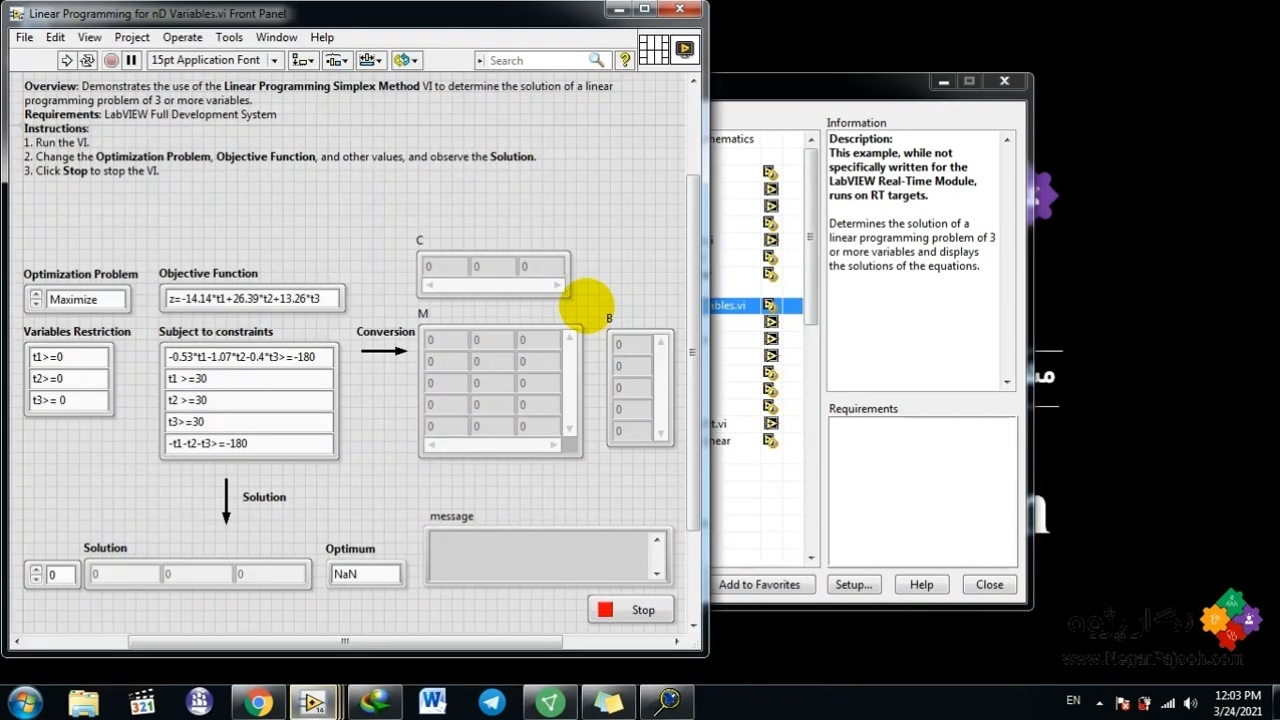Screen dimensions: 1280x720
Task: Open the Context Help question mark icon
Action: pos(625,61)
